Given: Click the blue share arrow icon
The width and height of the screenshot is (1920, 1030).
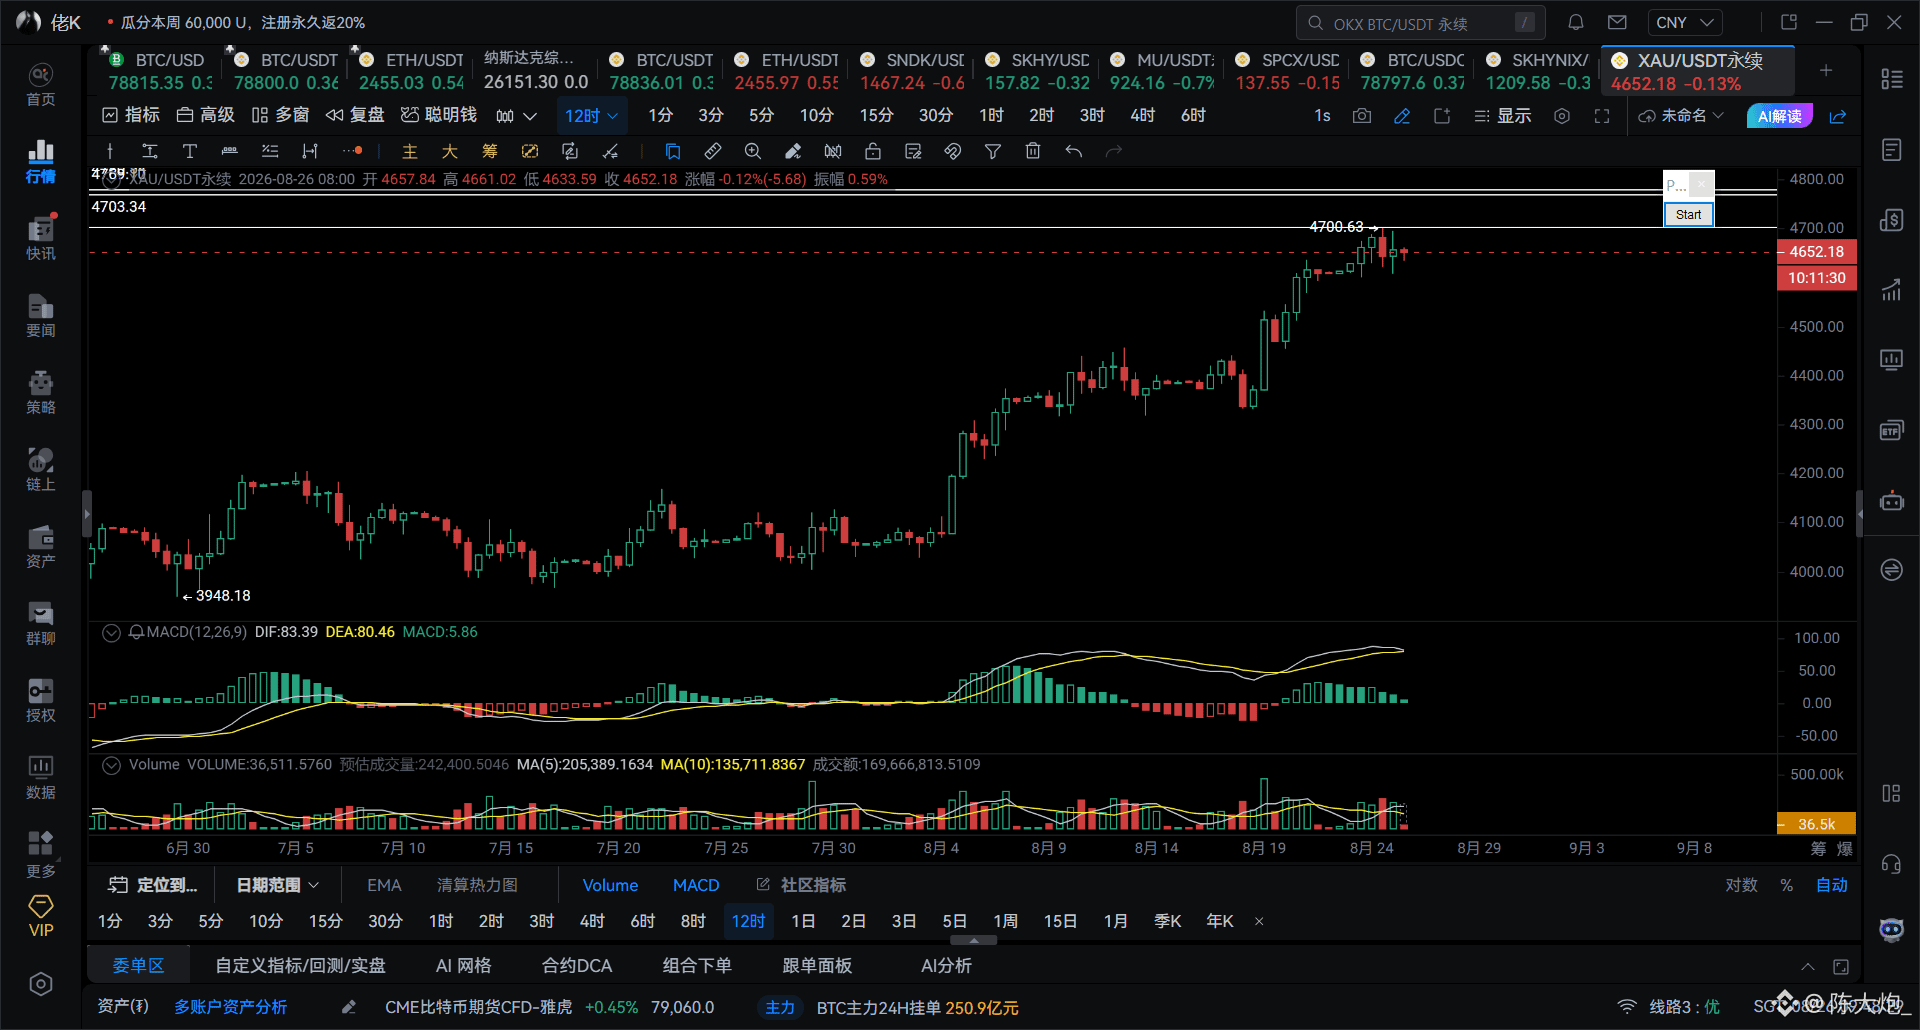Looking at the screenshot, I should point(1838,116).
